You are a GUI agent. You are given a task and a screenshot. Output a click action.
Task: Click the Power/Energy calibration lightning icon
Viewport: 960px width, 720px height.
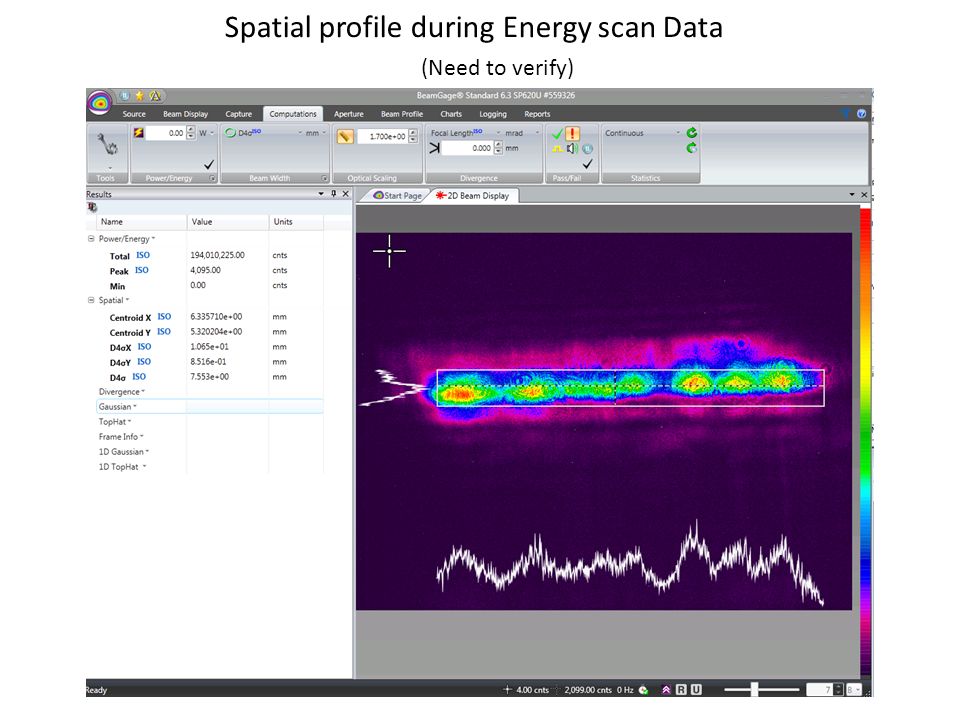pyautogui.click(x=139, y=133)
